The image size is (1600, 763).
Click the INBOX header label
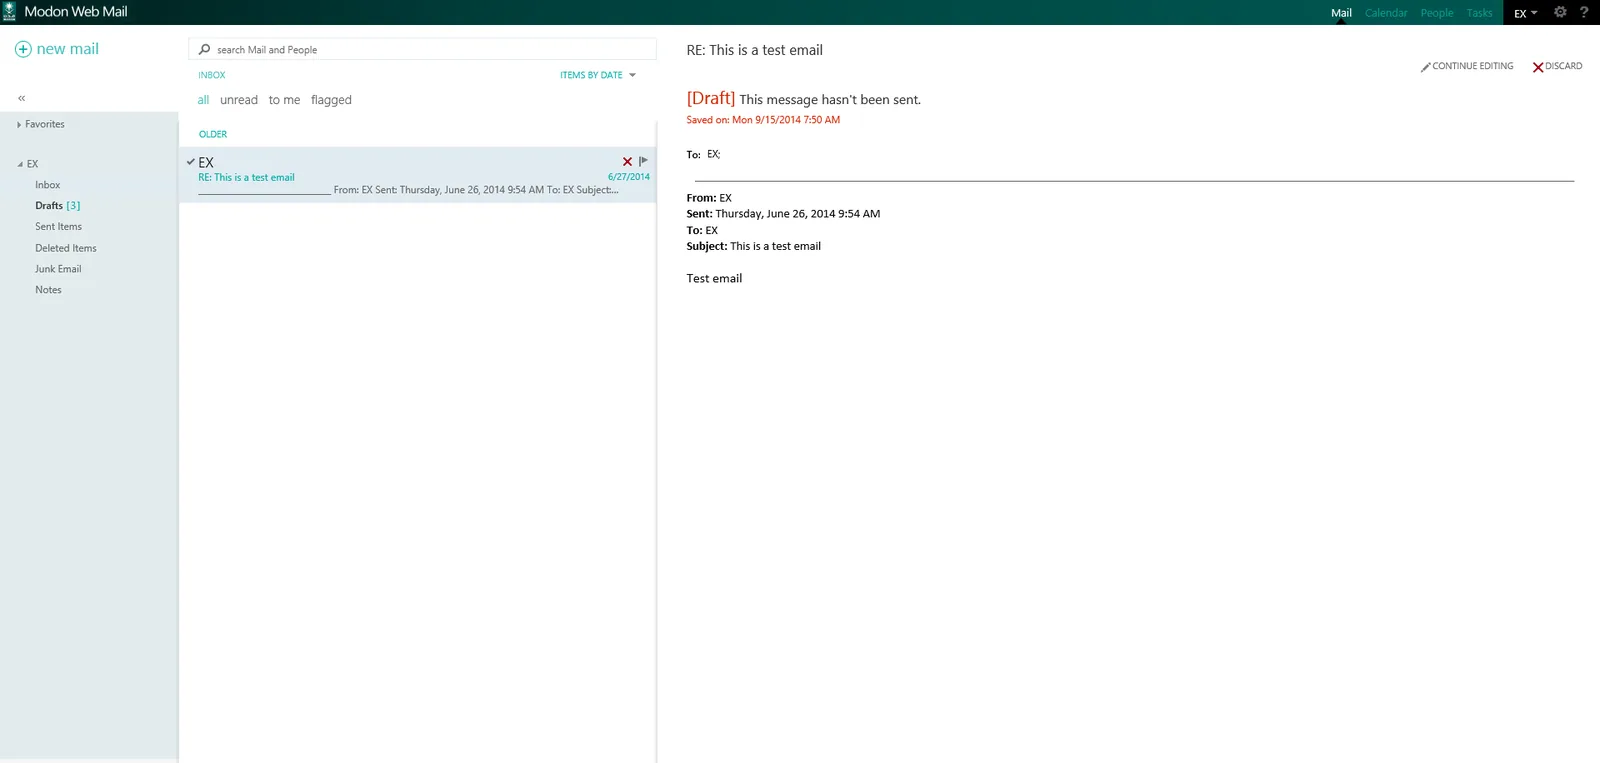tap(212, 75)
